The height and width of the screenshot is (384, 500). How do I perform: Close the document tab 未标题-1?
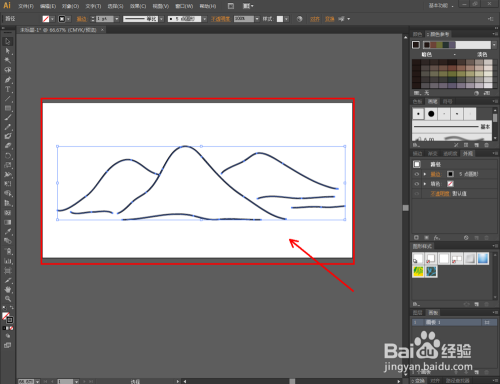(x=102, y=30)
